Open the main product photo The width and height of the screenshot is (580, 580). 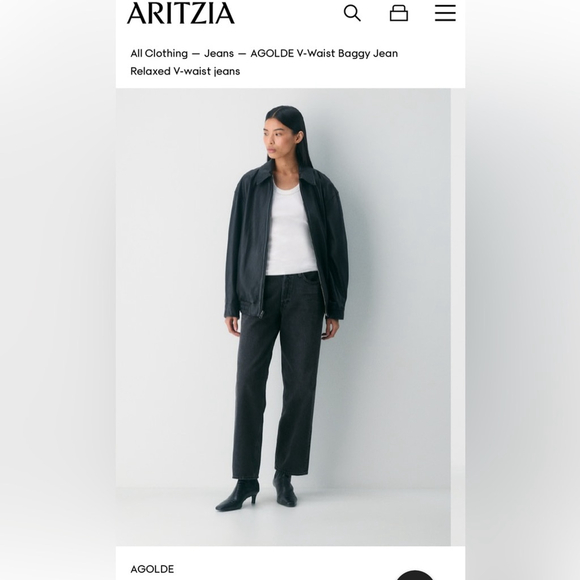point(283,317)
